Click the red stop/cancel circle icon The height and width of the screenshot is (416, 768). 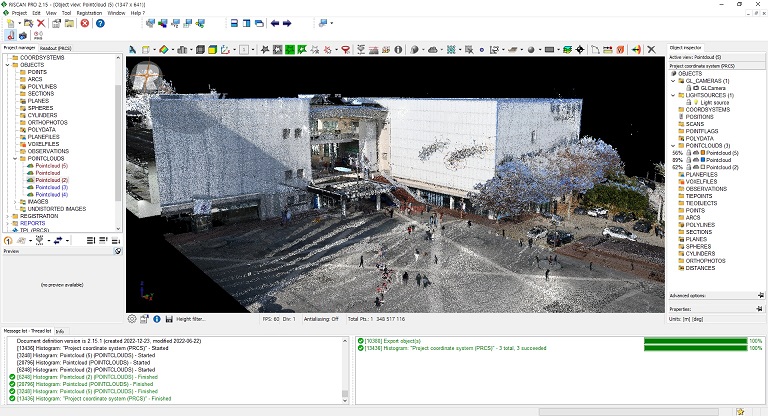(85, 23)
